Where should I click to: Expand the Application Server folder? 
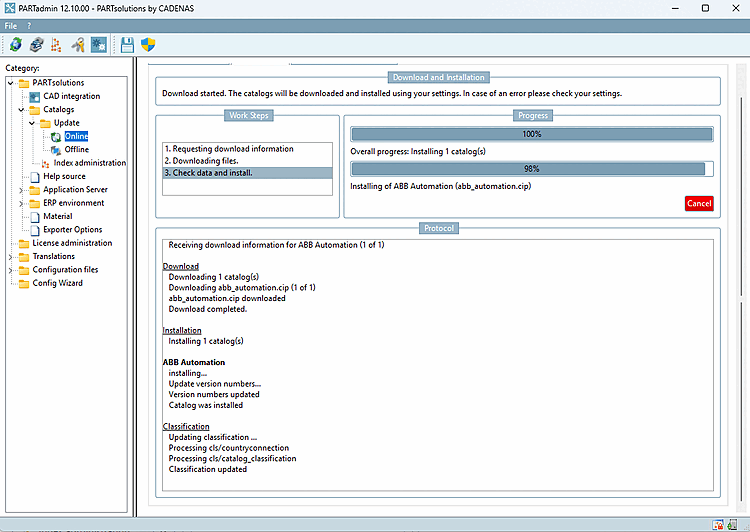(x=21, y=190)
